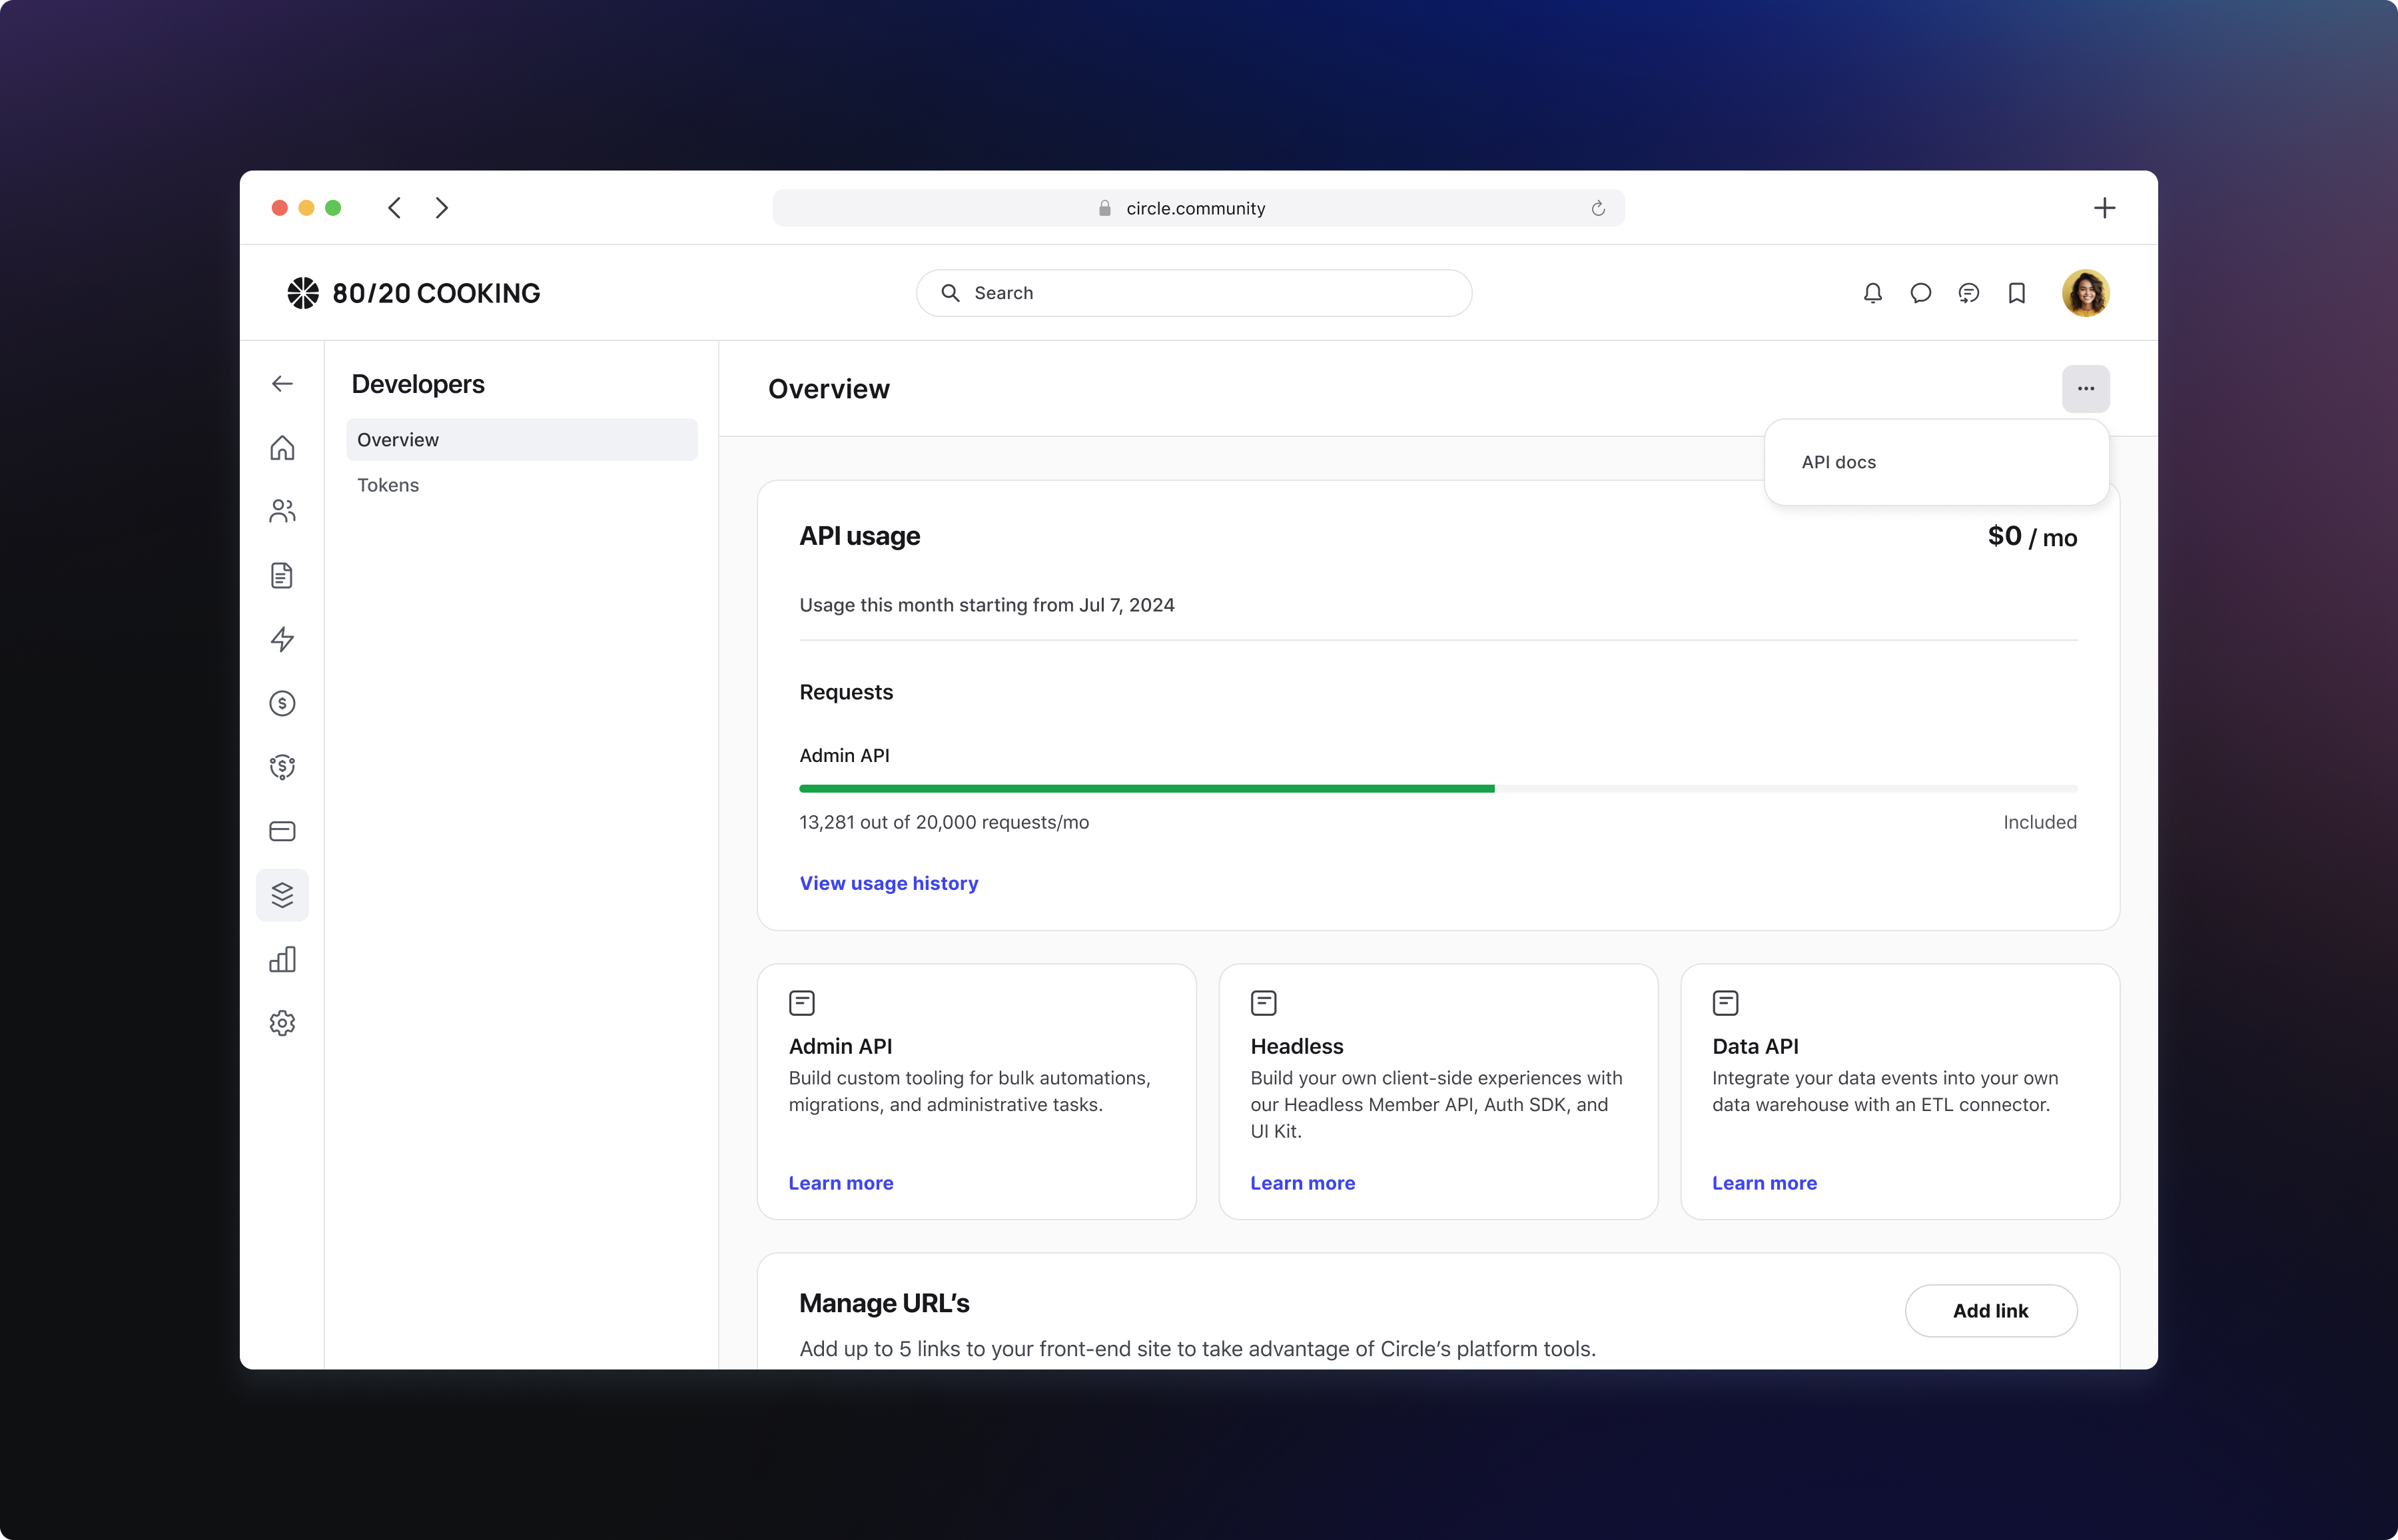Open the lightning bolt workflows icon

coord(282,639)
